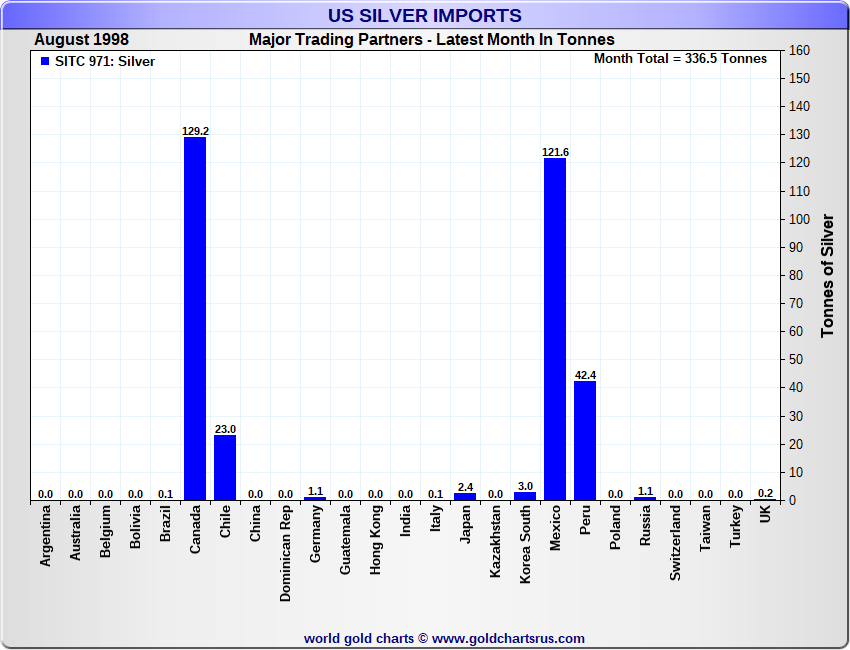Click the August 1998 date label
Viewport: 850px width, 650px height.
tap(81, 40)
